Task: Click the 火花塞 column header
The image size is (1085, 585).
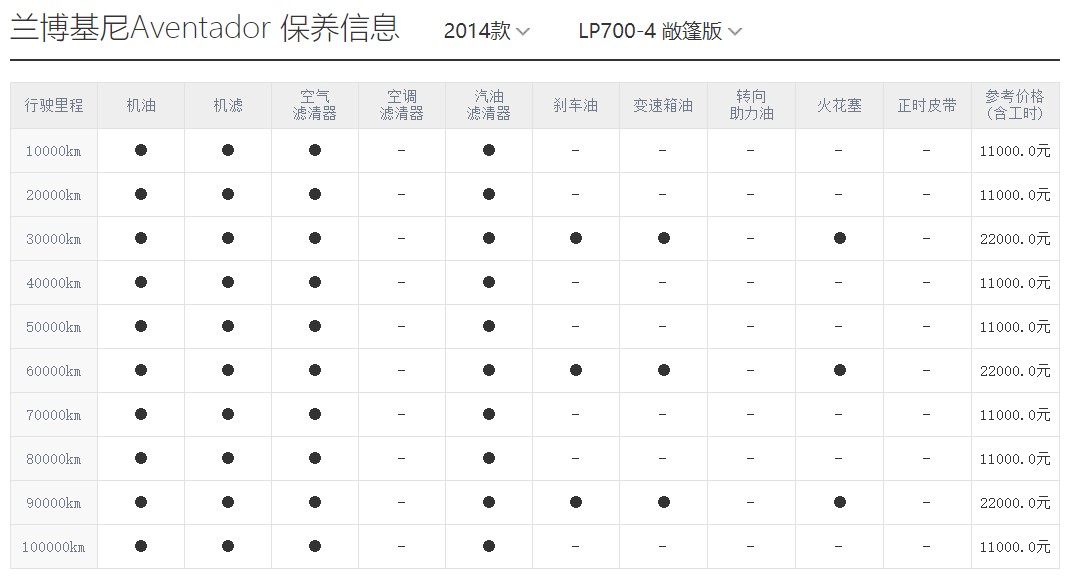Action: [x=839, y=105]
